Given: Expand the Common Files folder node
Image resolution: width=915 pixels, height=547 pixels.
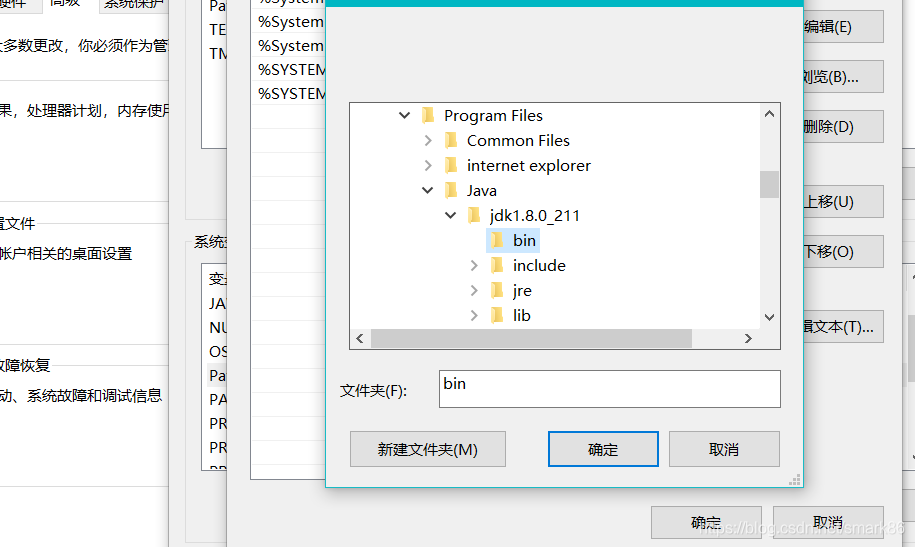Looking at the screenshot, I should point(428,141).
